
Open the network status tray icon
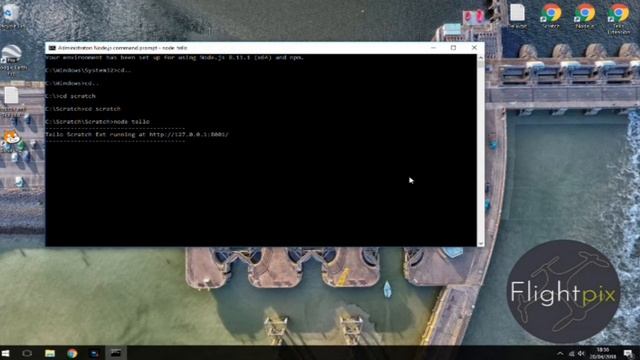[571, 353]
